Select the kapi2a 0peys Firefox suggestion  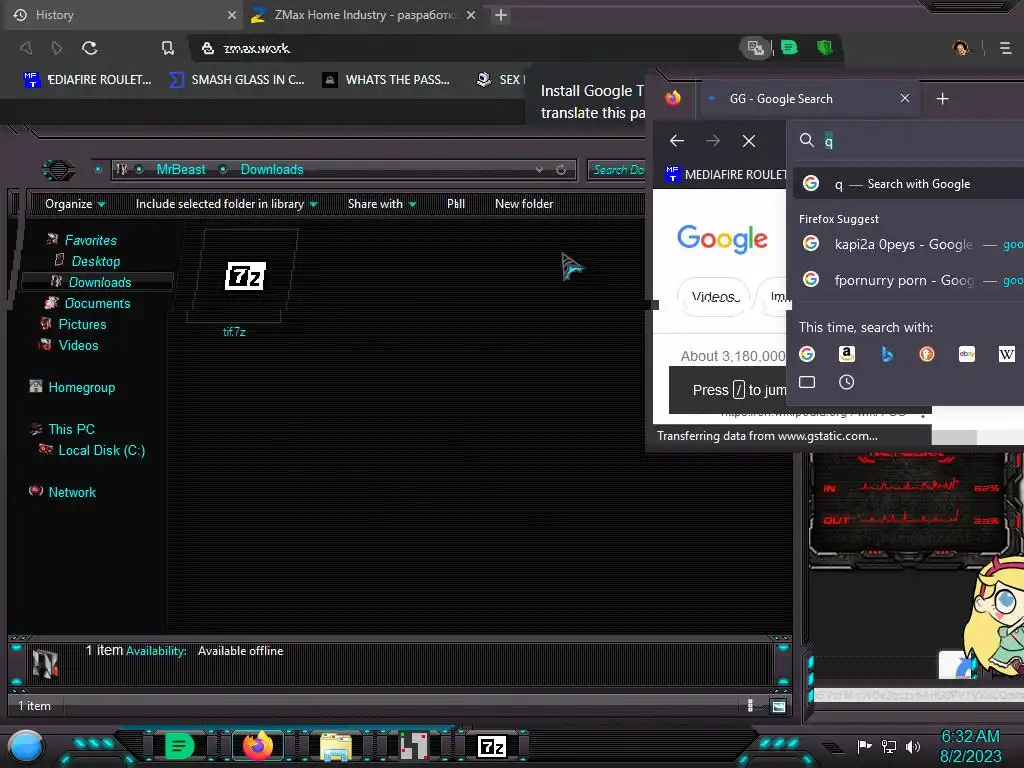pos(909,244)
